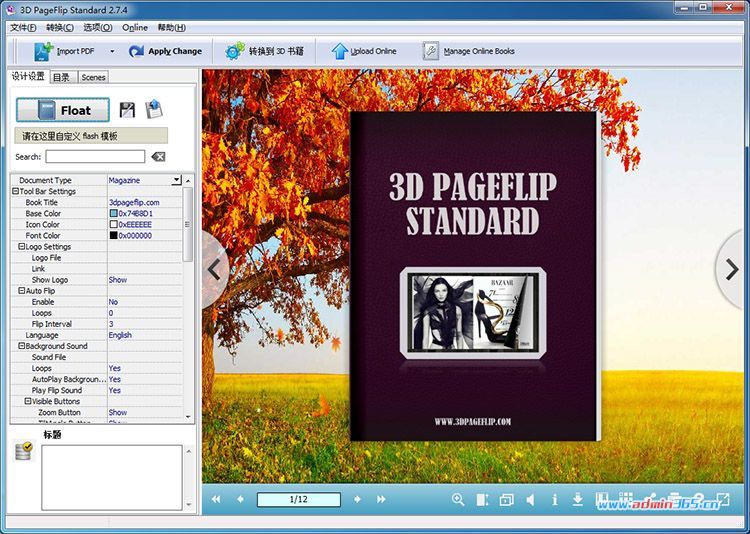Clear search with the backspace X icon
Screen dimensions: 750x534
click(x=158, y=156)
